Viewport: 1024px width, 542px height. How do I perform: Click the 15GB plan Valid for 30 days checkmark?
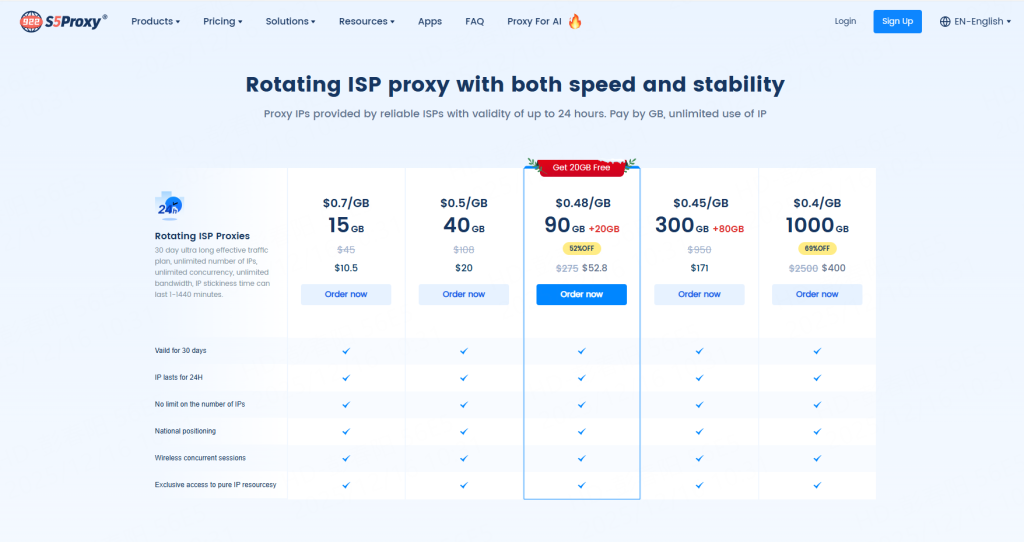[x=346, y=351]
